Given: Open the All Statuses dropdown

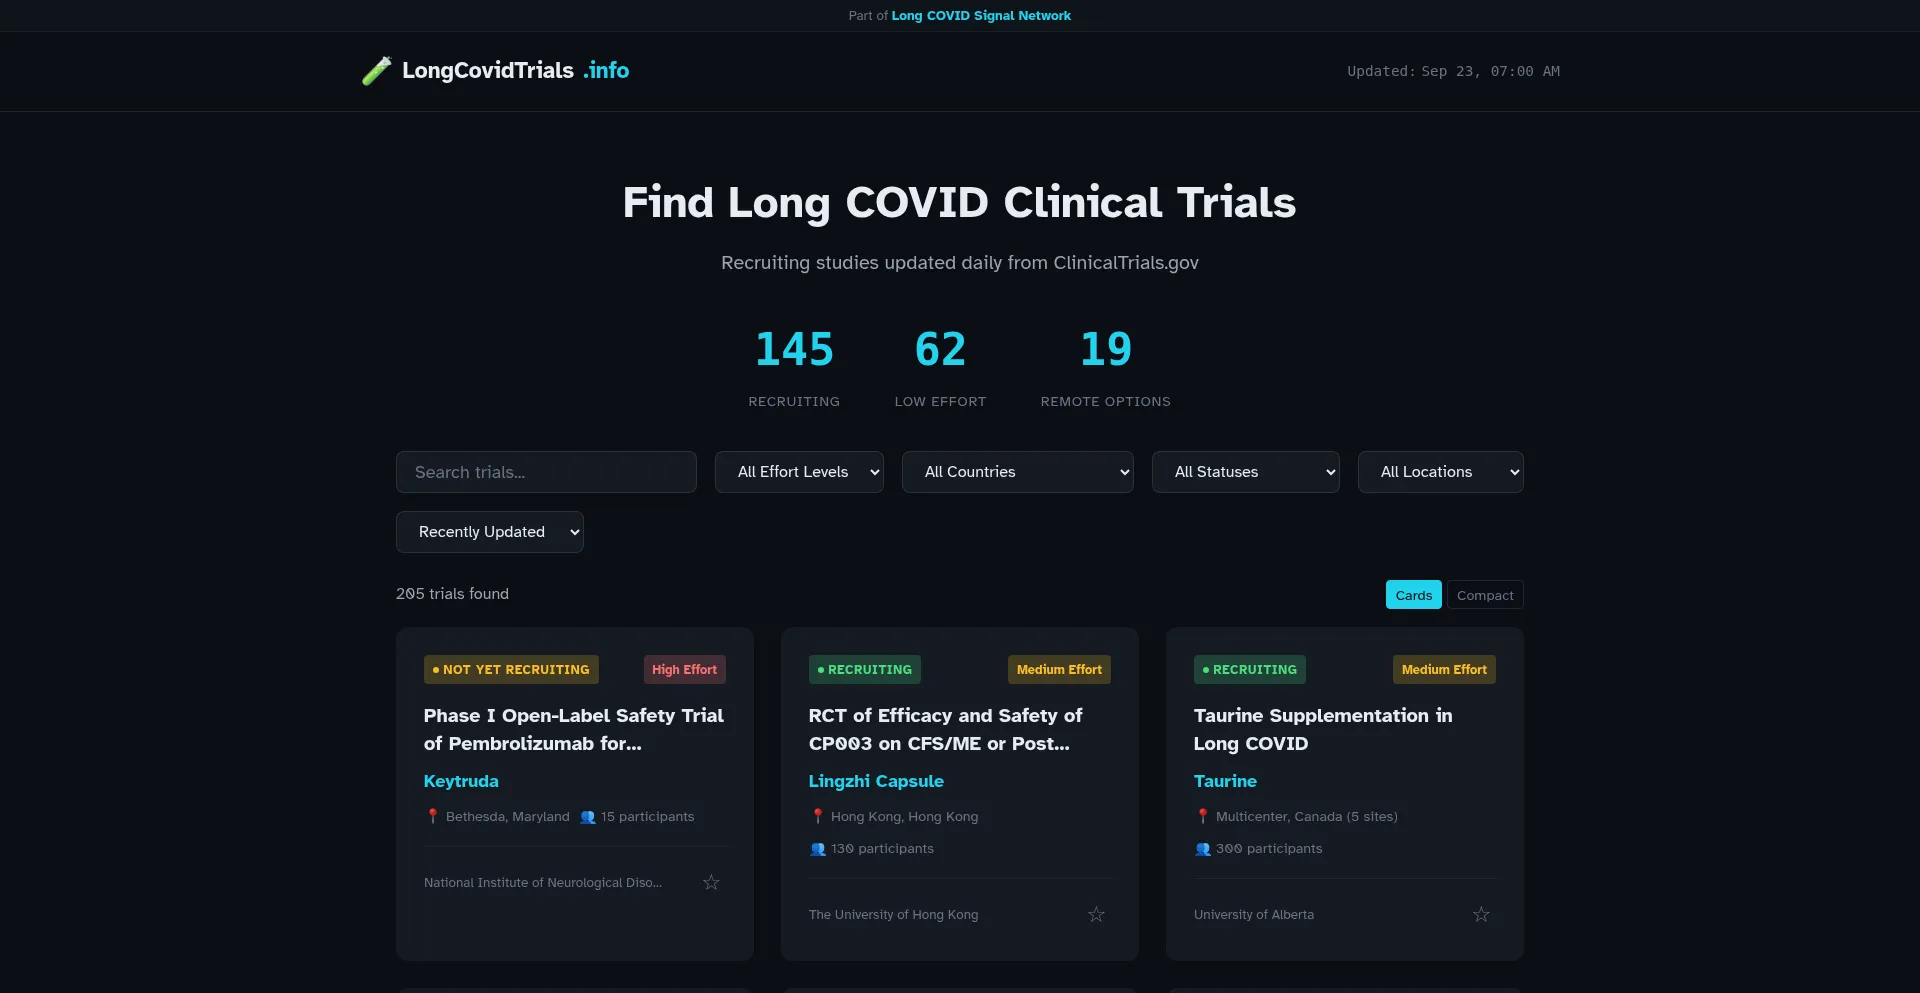Looking at the screenshot, I should point(1245,472).
